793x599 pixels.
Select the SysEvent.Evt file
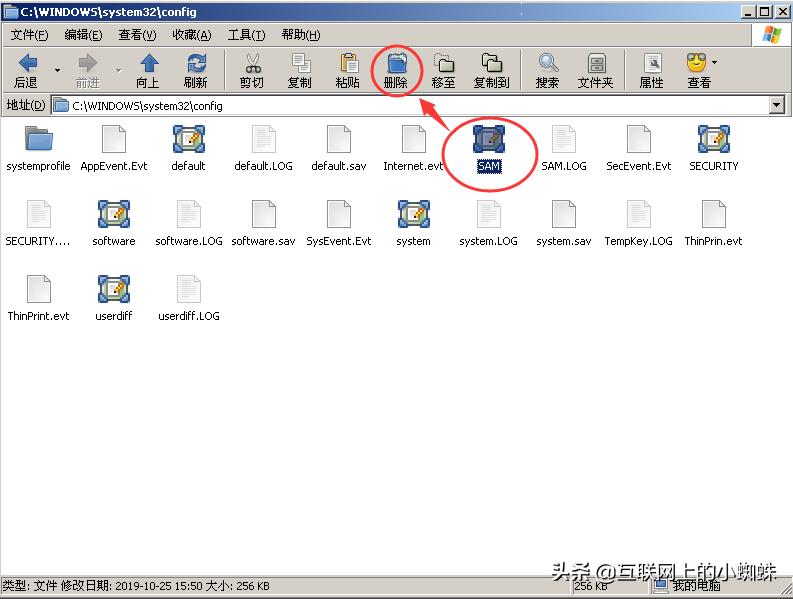click(339, 224)
